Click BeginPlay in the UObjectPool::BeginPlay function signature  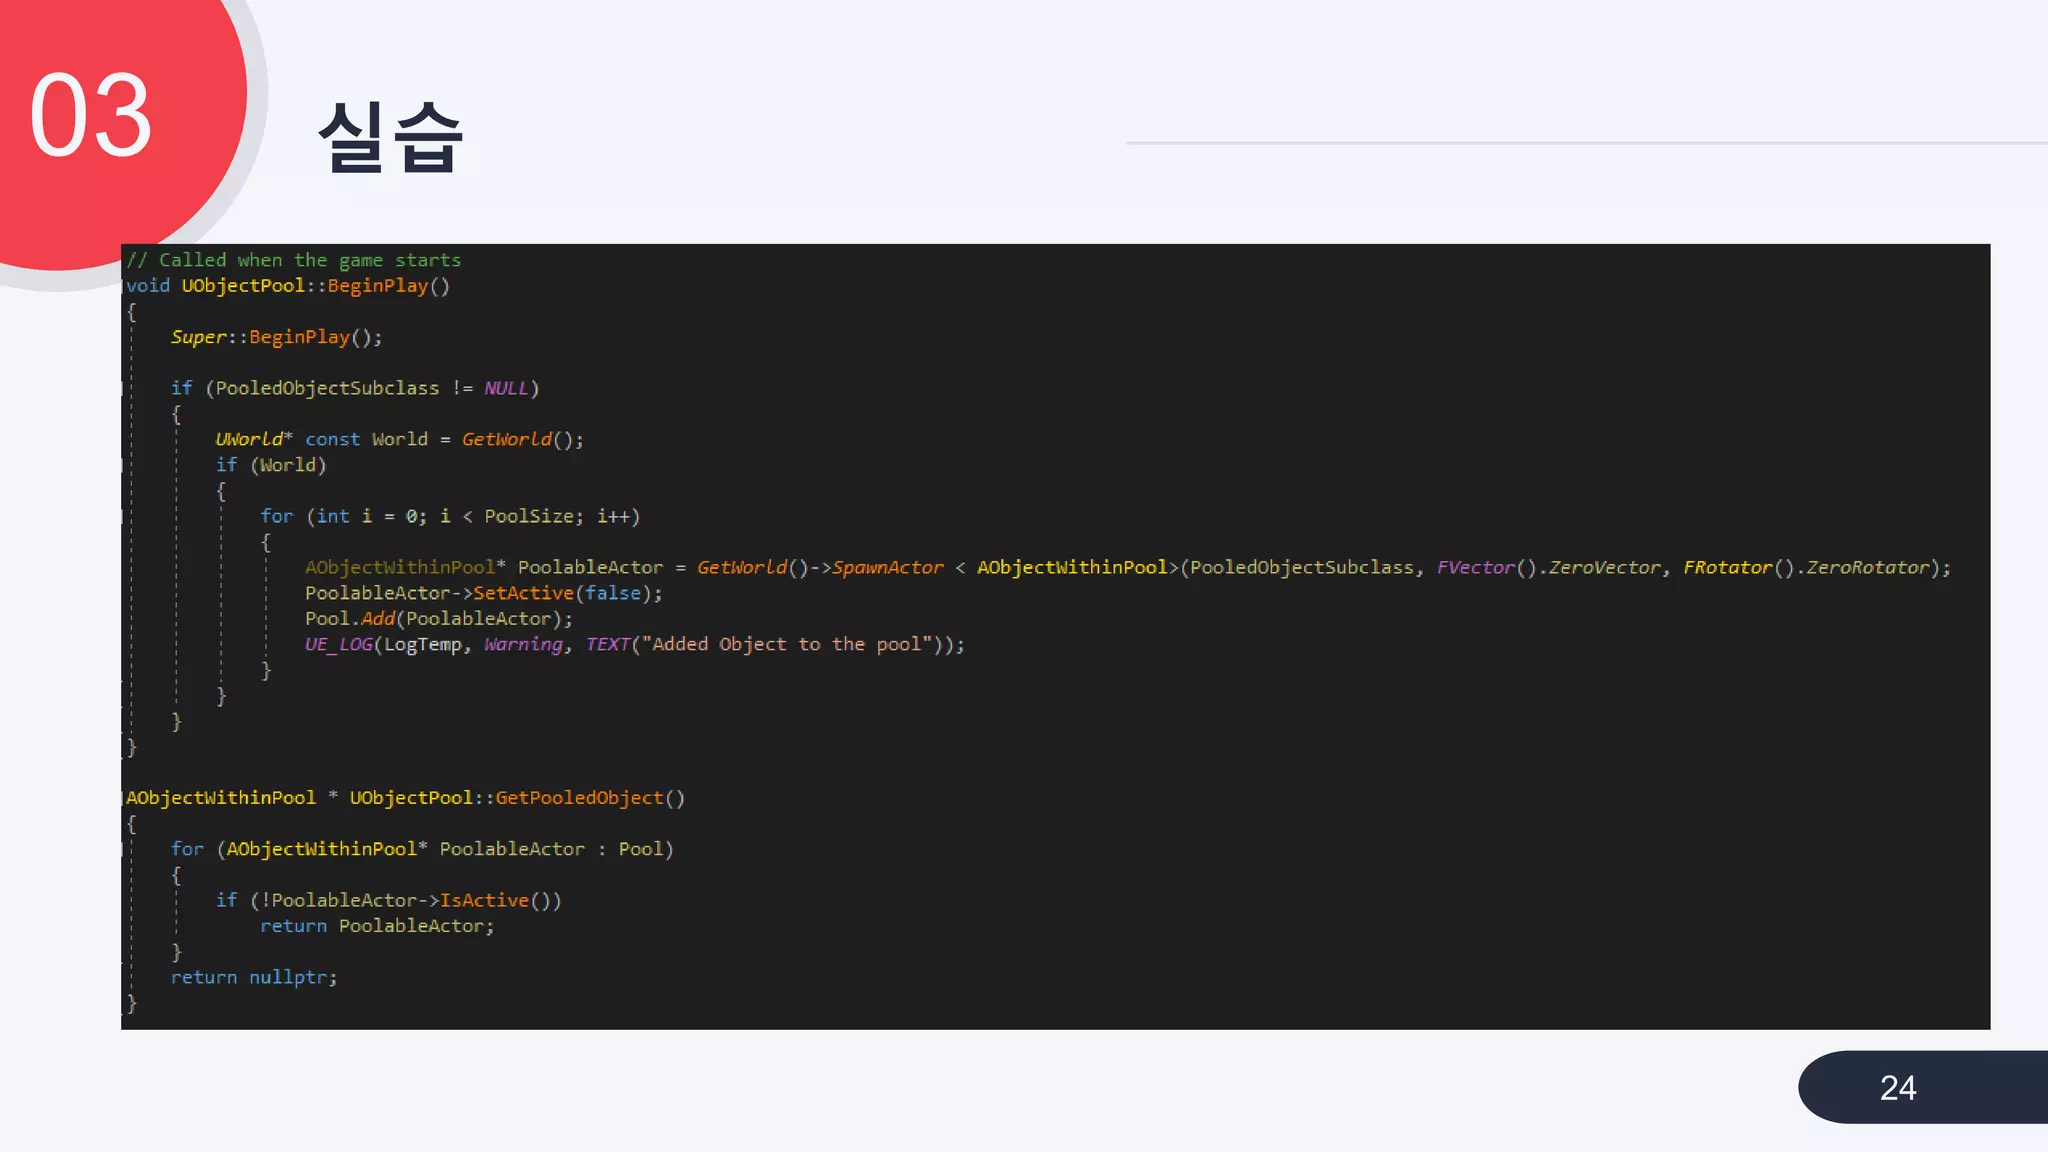coord(377,286)
